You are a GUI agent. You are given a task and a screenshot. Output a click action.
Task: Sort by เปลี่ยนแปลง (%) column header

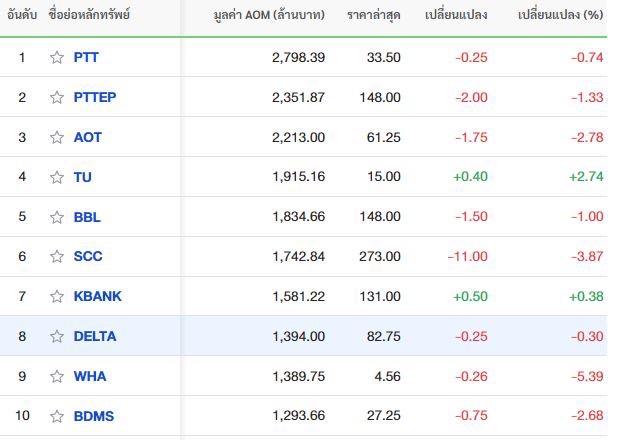(x=561, y=15)
